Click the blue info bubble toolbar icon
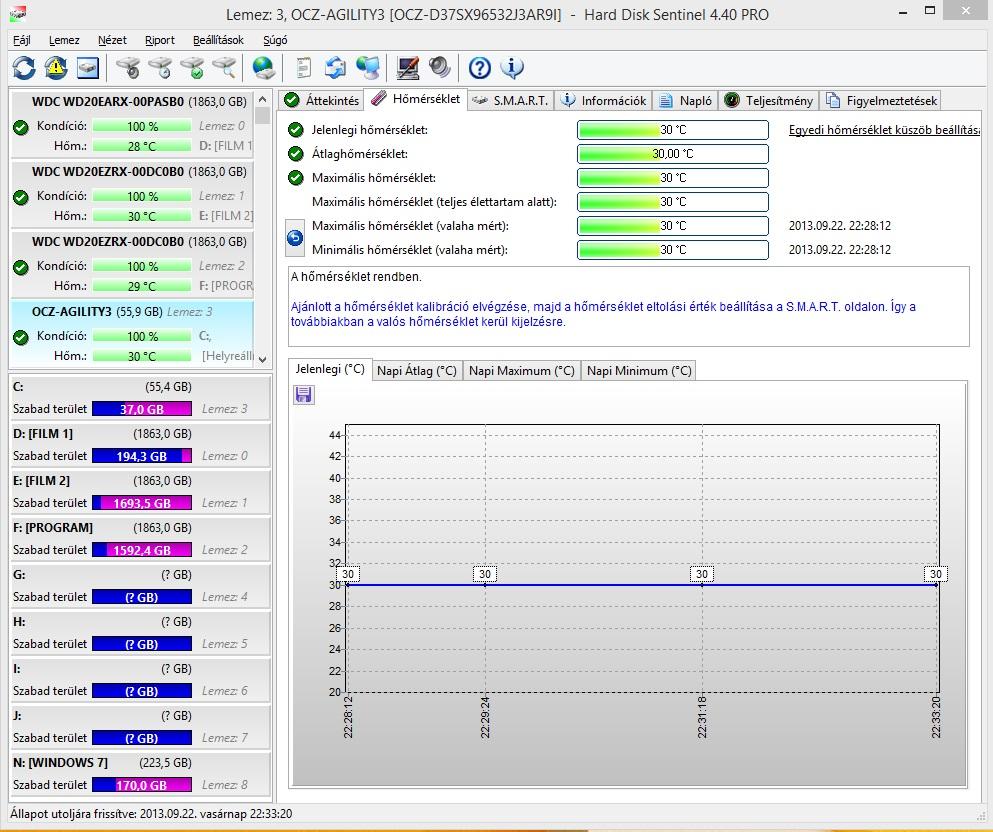Image resolution: width=993 pixels, height=832 pixels. click(512, 68)
